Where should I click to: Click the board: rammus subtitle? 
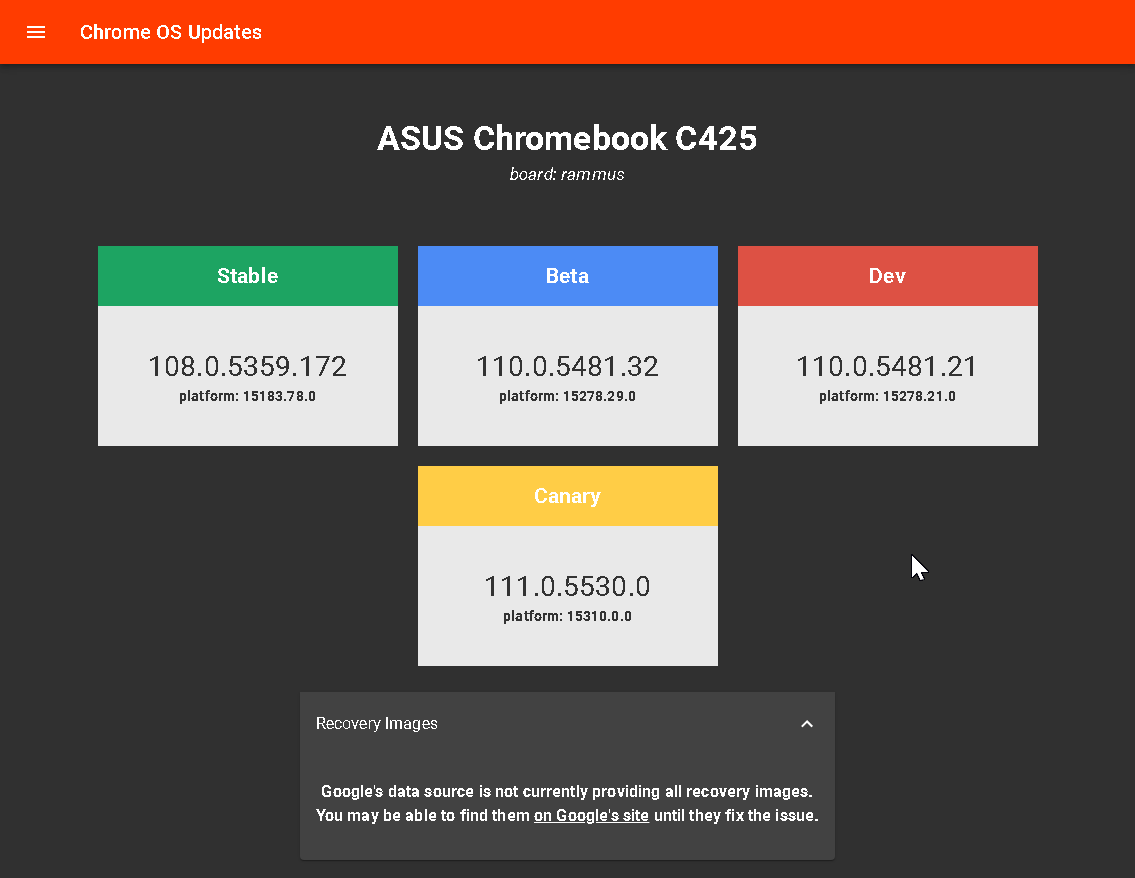(x=568, y=174)
